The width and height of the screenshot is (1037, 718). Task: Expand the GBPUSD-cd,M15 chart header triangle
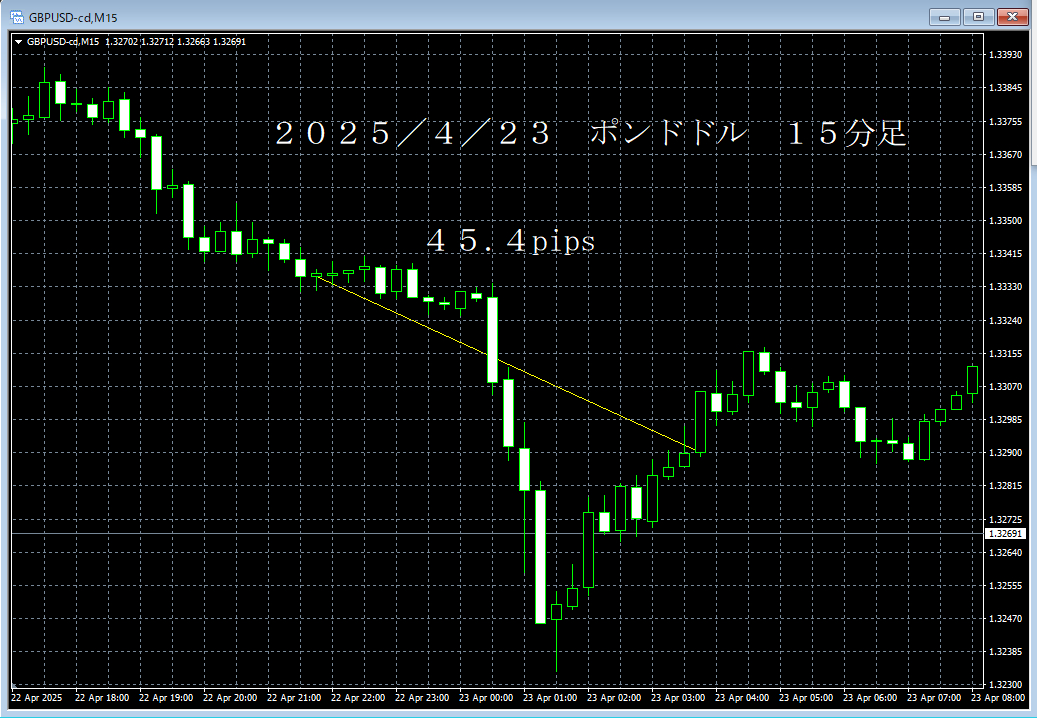[x=19, y=42]
